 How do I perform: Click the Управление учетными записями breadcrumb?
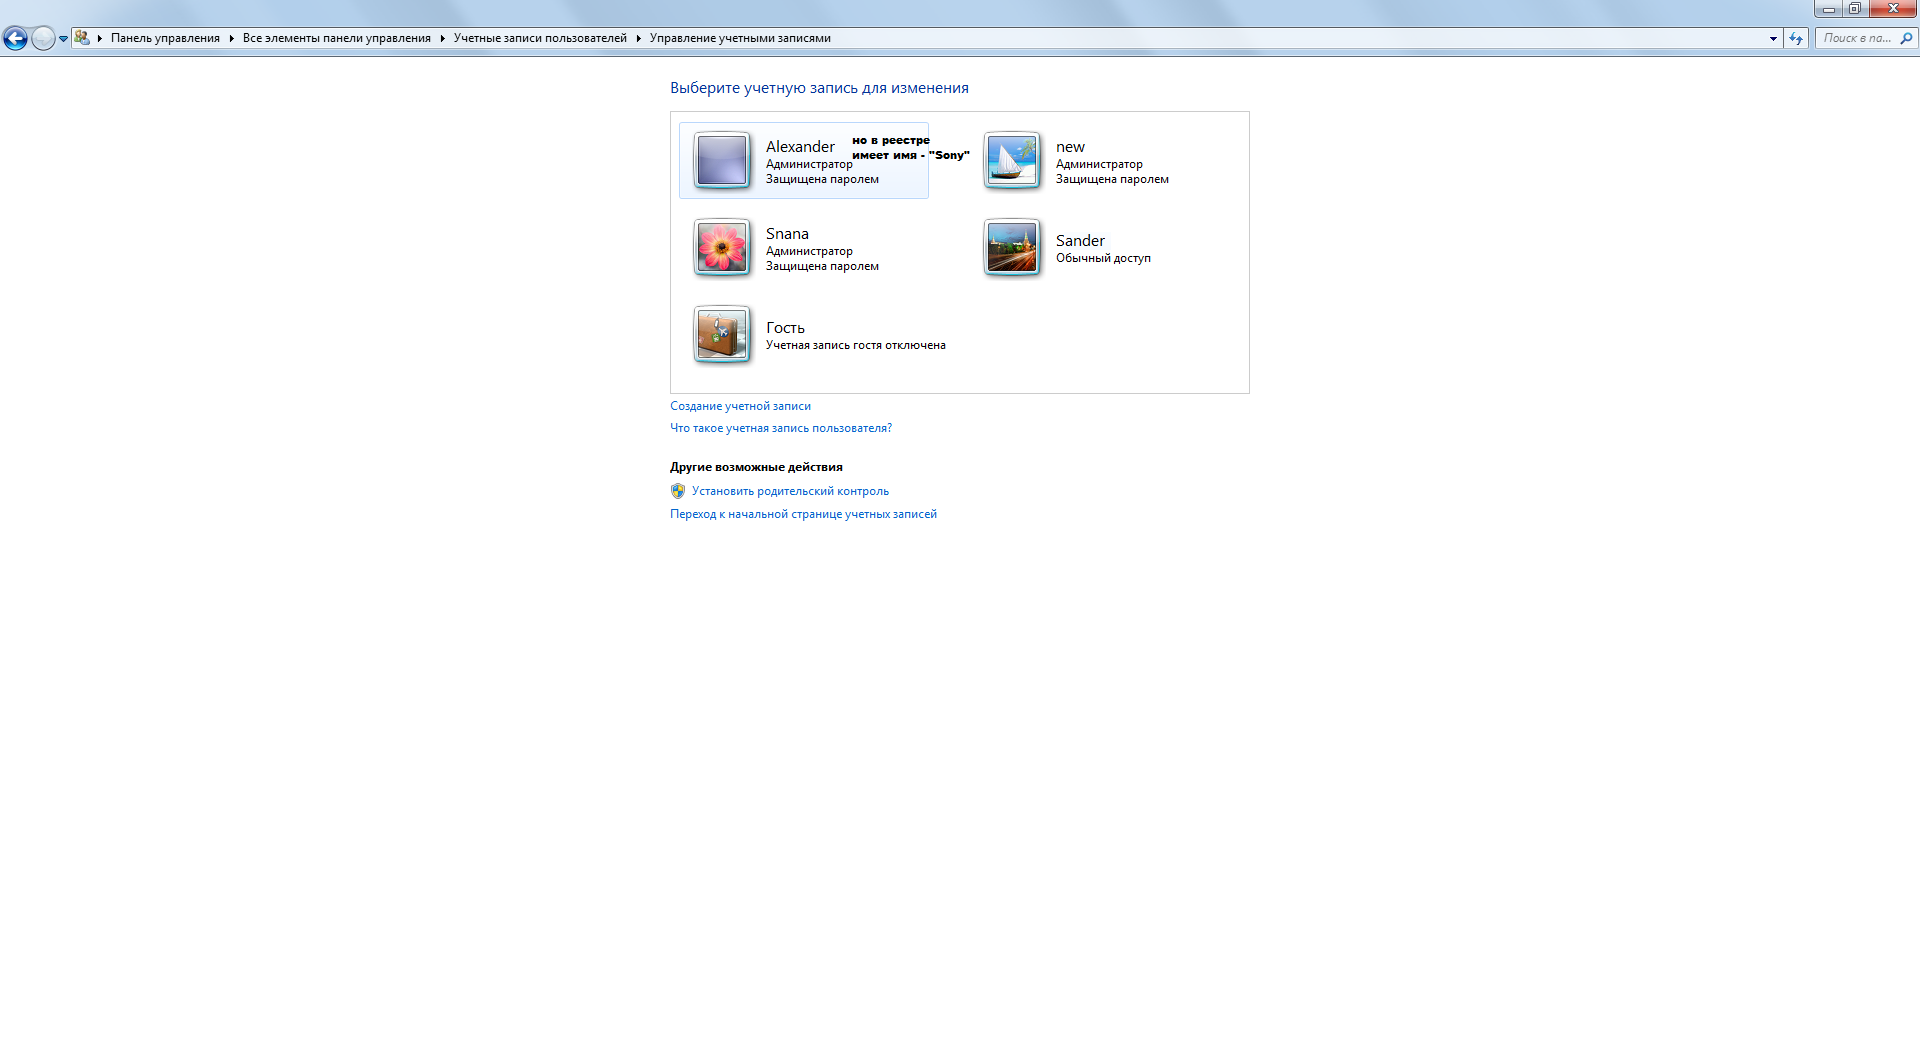pyautogui.click(x=740, y=38)
